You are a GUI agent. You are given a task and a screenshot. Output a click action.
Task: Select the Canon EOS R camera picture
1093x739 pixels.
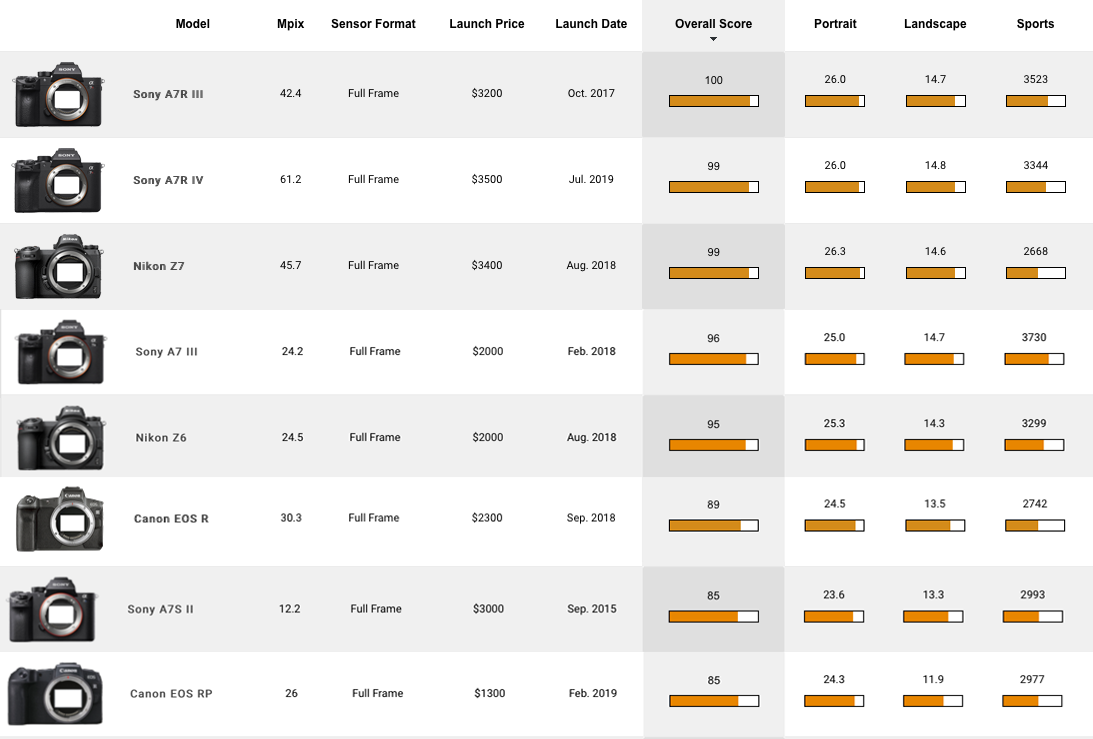point(59,519)
